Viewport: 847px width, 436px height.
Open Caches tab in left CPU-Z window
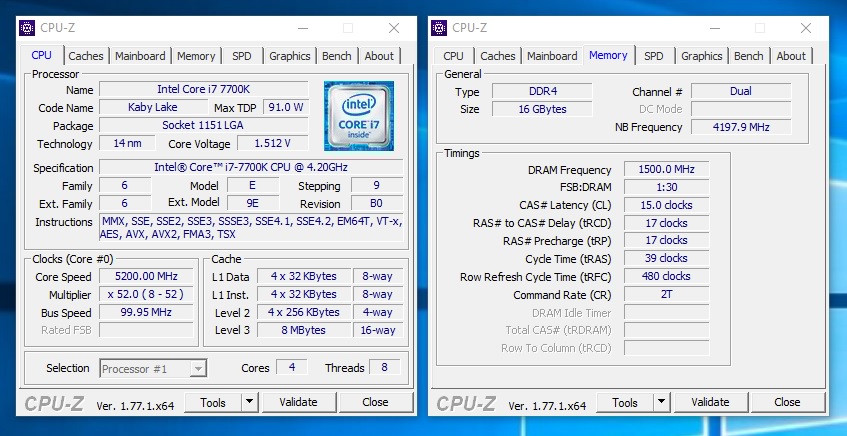tap(85, 56)
